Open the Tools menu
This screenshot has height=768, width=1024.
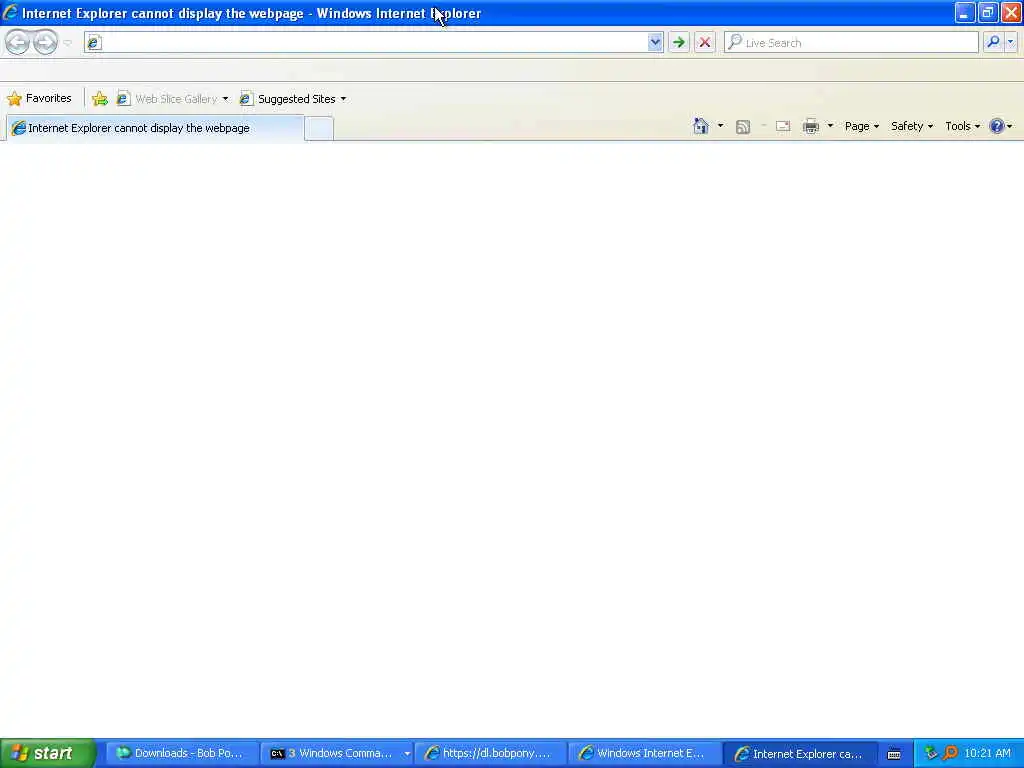pyautogui.click(x=963, y=126)
